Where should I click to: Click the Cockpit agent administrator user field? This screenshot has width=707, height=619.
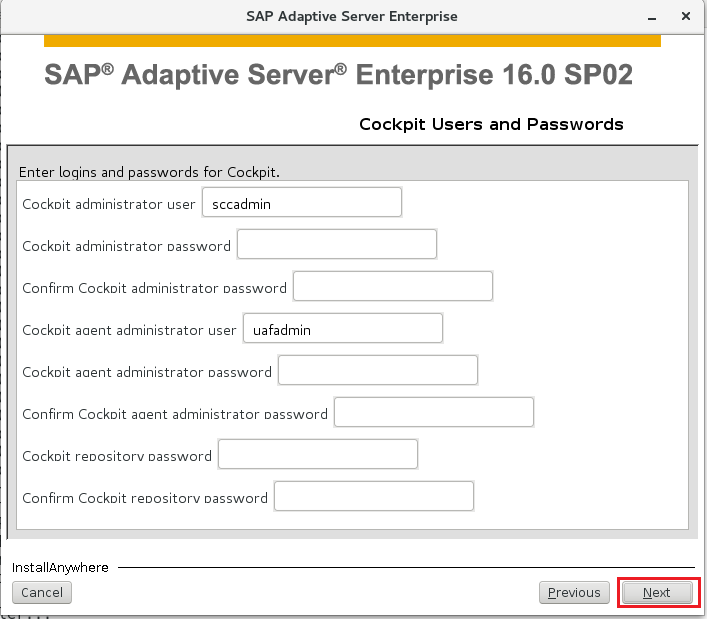pos(343,328)
